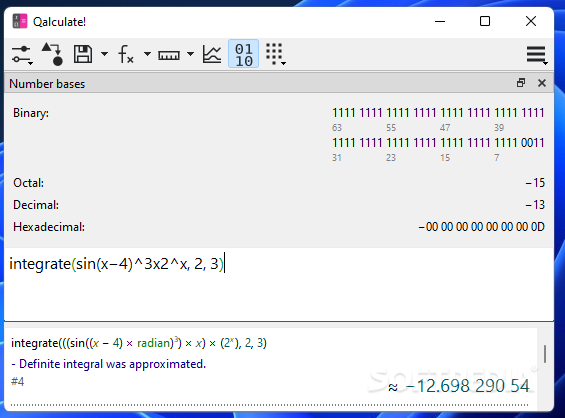Minimize the Qalculate! window

tap(440, 22)
